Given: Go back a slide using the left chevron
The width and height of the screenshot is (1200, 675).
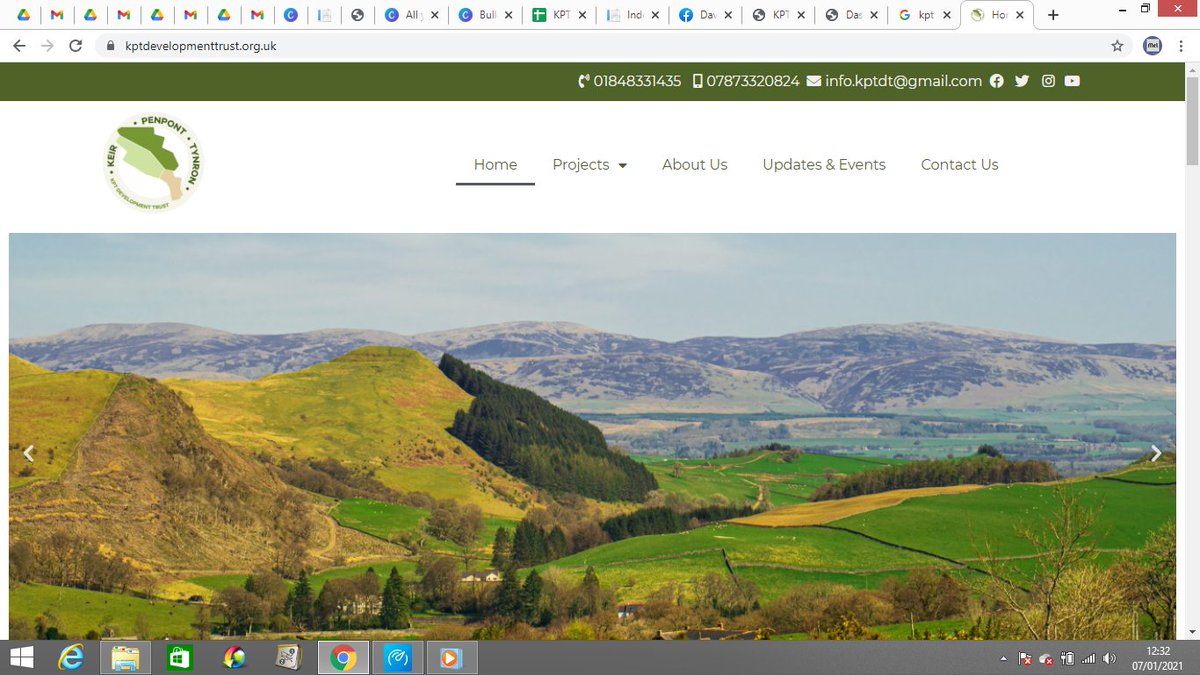Looking at the screenshot, I should pos(28,452).
